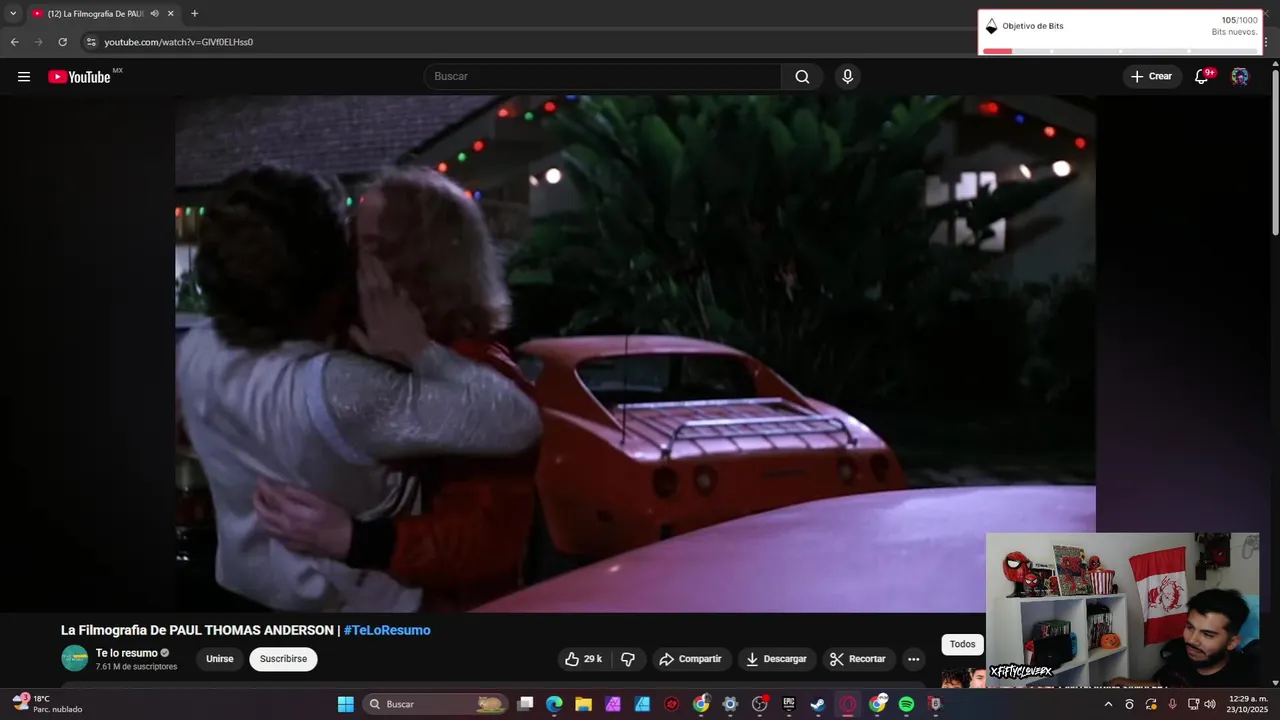Open Te lo resumo channel avatar
Viewport: 1280px width, 720px height.
[x=75, y=658]
